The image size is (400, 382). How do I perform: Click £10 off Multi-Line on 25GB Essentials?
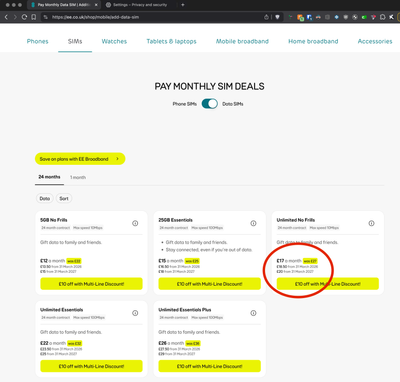tap(210, 284)
